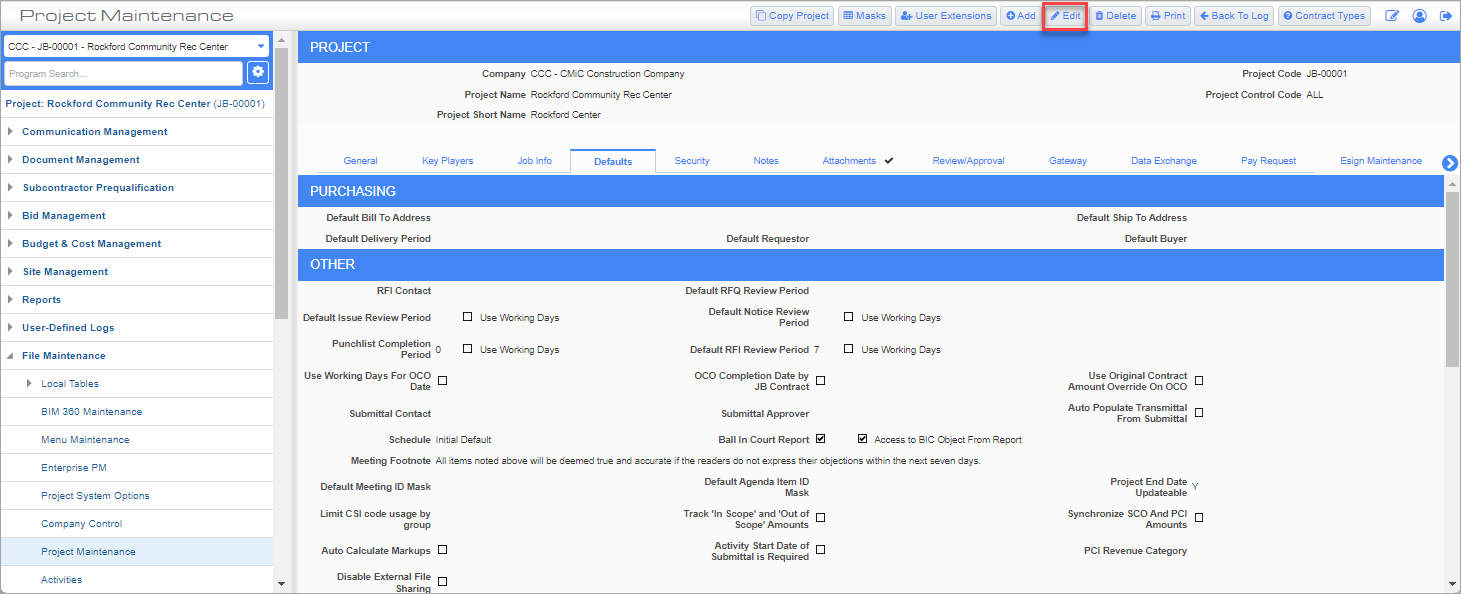
Task: Click the Program Search field
Action: [123, 73]
